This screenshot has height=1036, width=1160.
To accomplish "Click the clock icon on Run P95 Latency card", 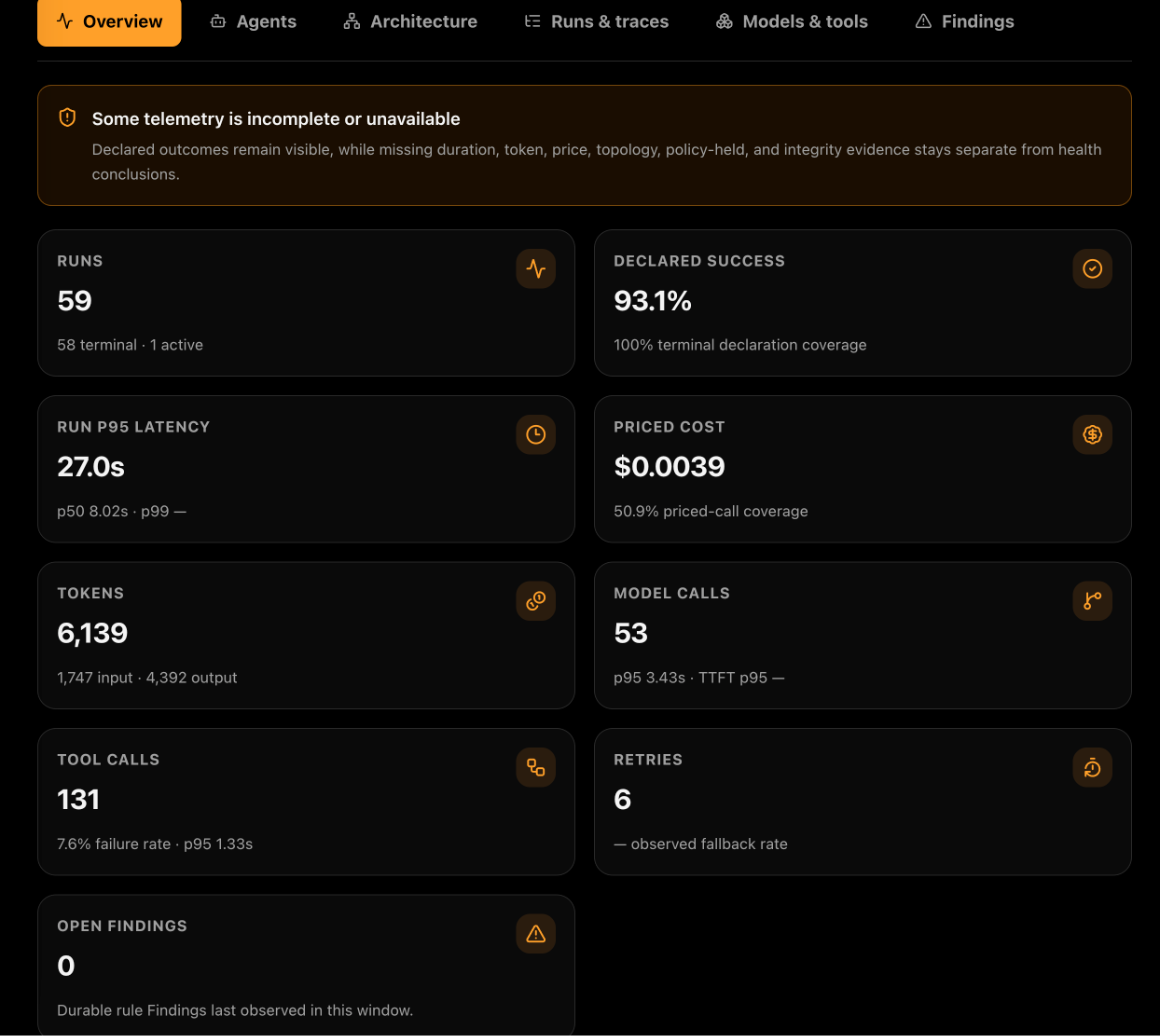I will coord(536,434).
